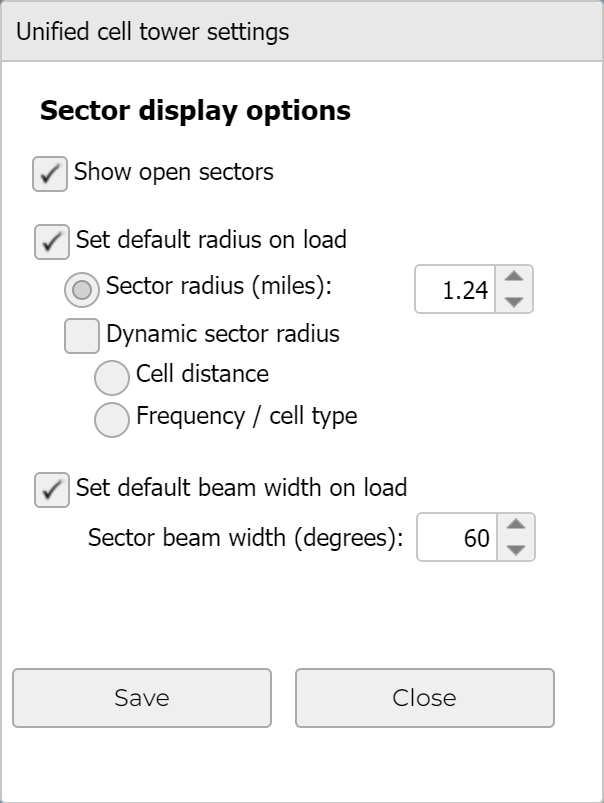Enable the Dynamic sector radius checkbox
The image size is (604, 803).
[x=82, y=334]
